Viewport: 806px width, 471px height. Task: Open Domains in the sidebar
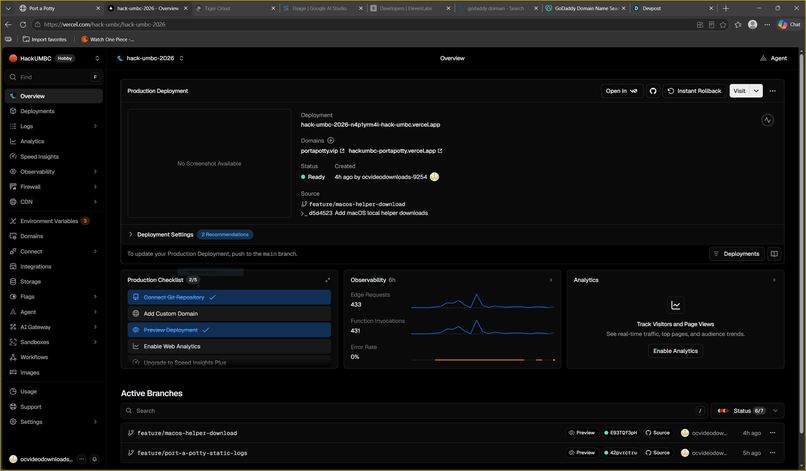(54, 236)
